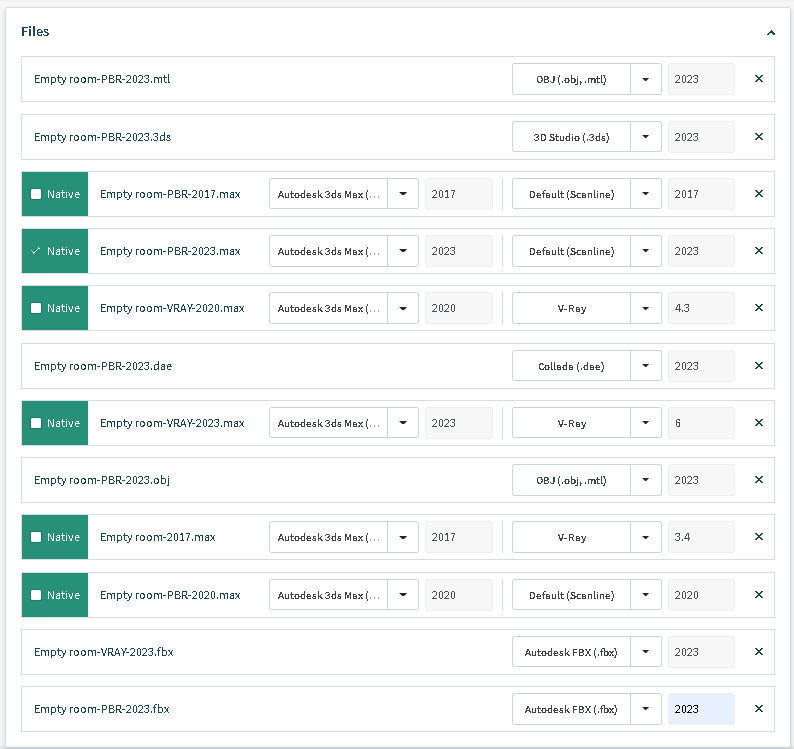Collapse the Files section chevron
Screen dimensions: 794x749
[770, 32]
